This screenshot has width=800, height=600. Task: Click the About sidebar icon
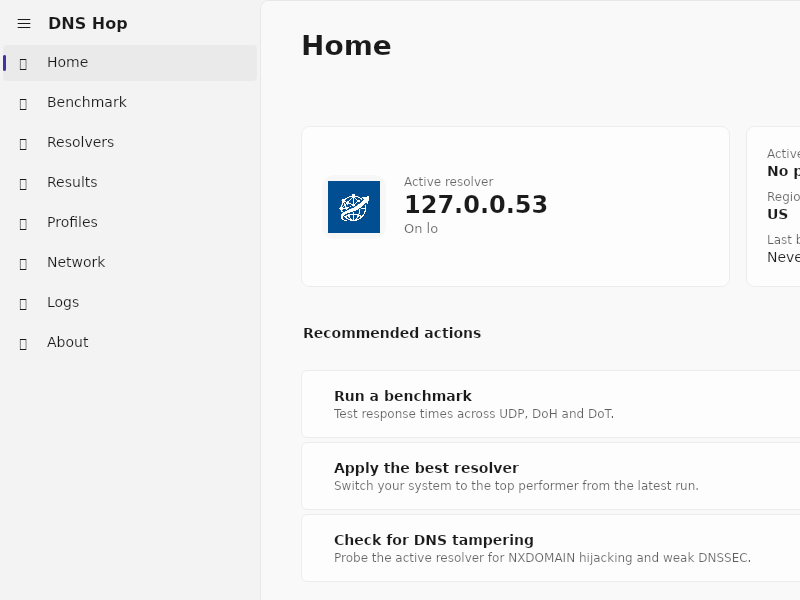click(x=23, y=344)
